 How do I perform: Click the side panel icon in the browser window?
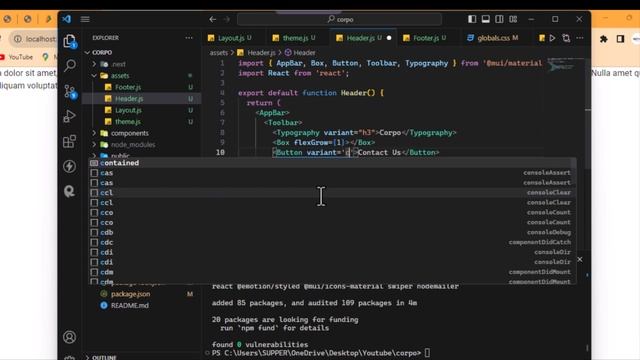620,39
